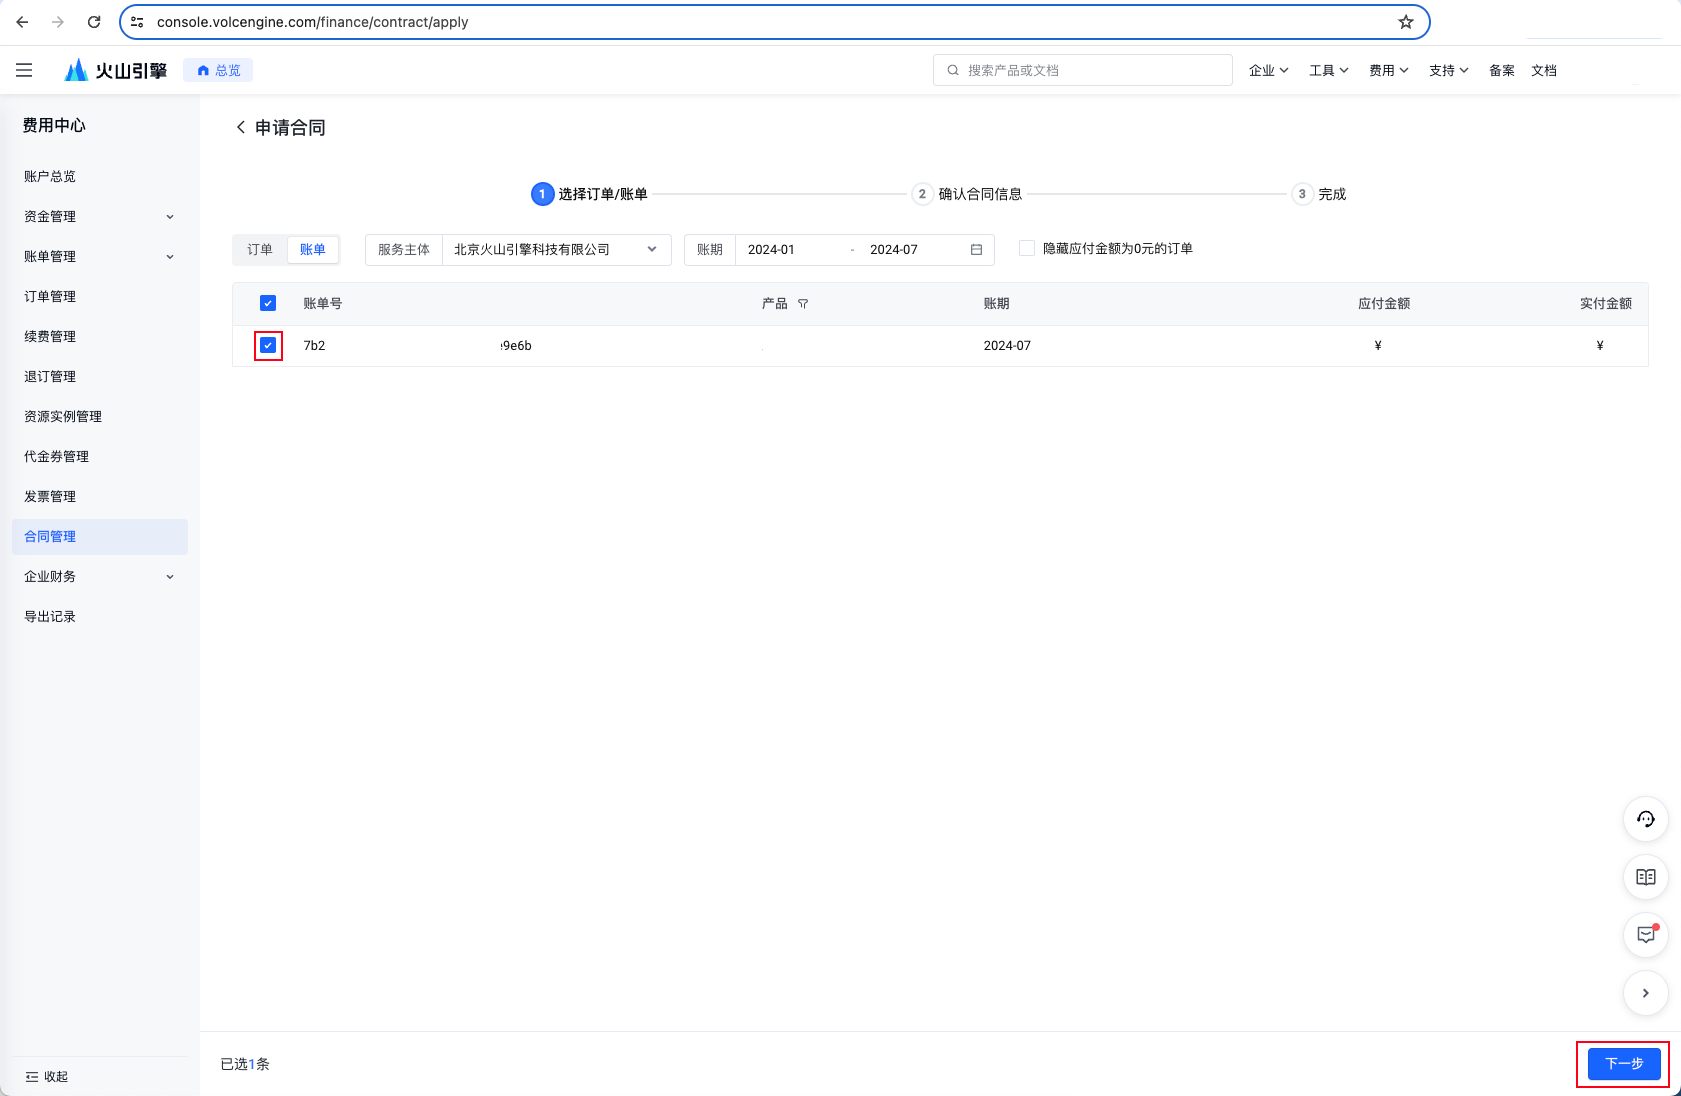The width and height of the screenshot is (1681, 1096).
Task: Click the Volcengine logo
Action: [115, 70]
